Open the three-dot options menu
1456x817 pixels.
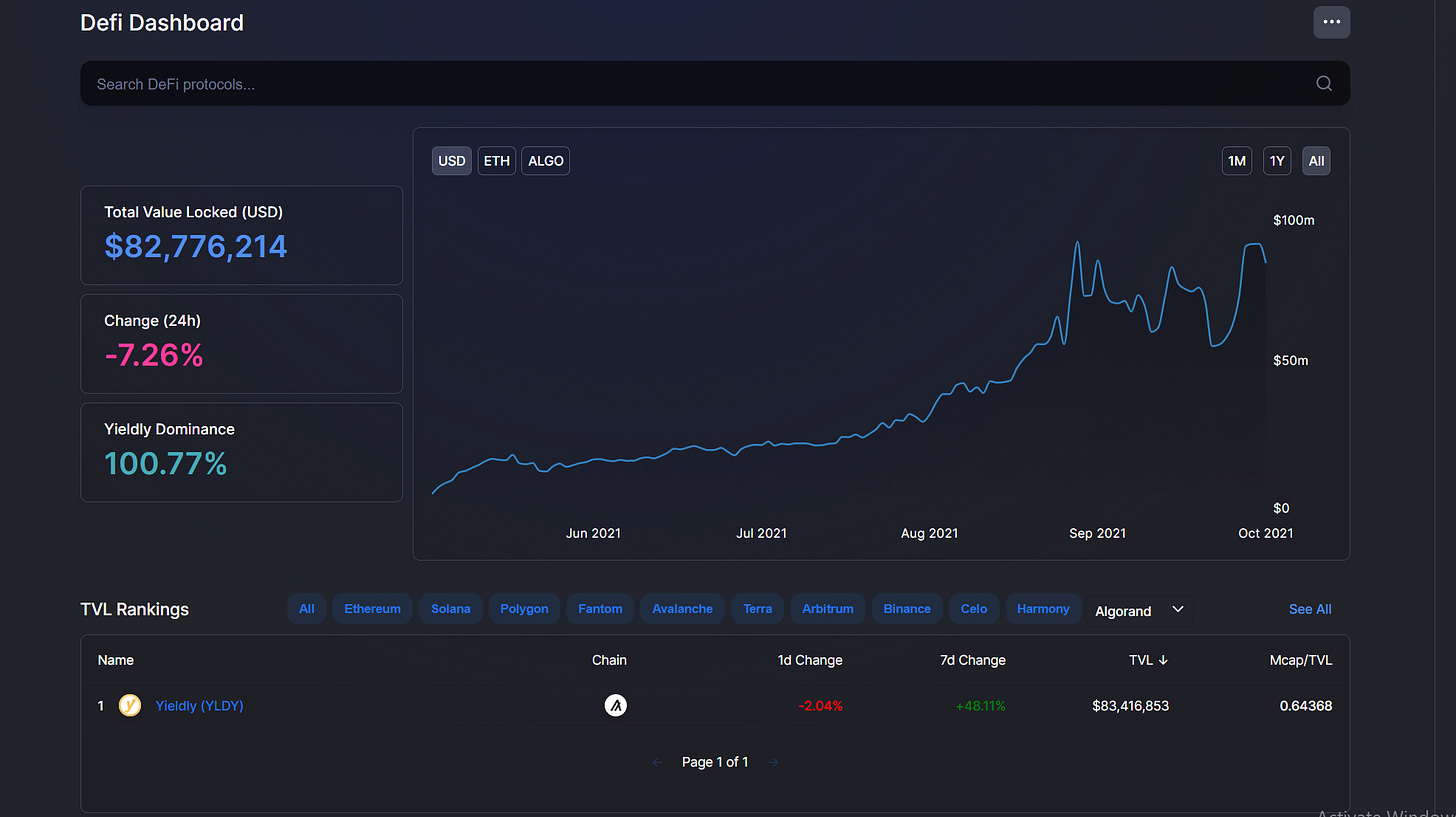click(1331, 22)
